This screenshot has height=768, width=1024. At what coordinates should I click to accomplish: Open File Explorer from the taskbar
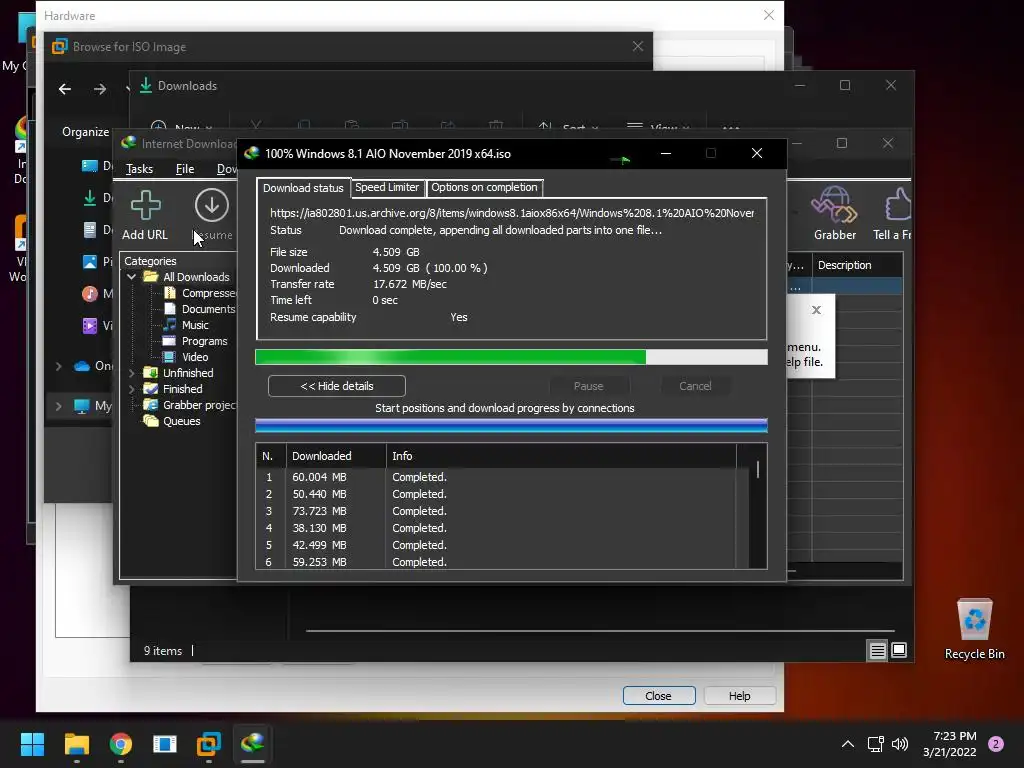coord(76,744)
